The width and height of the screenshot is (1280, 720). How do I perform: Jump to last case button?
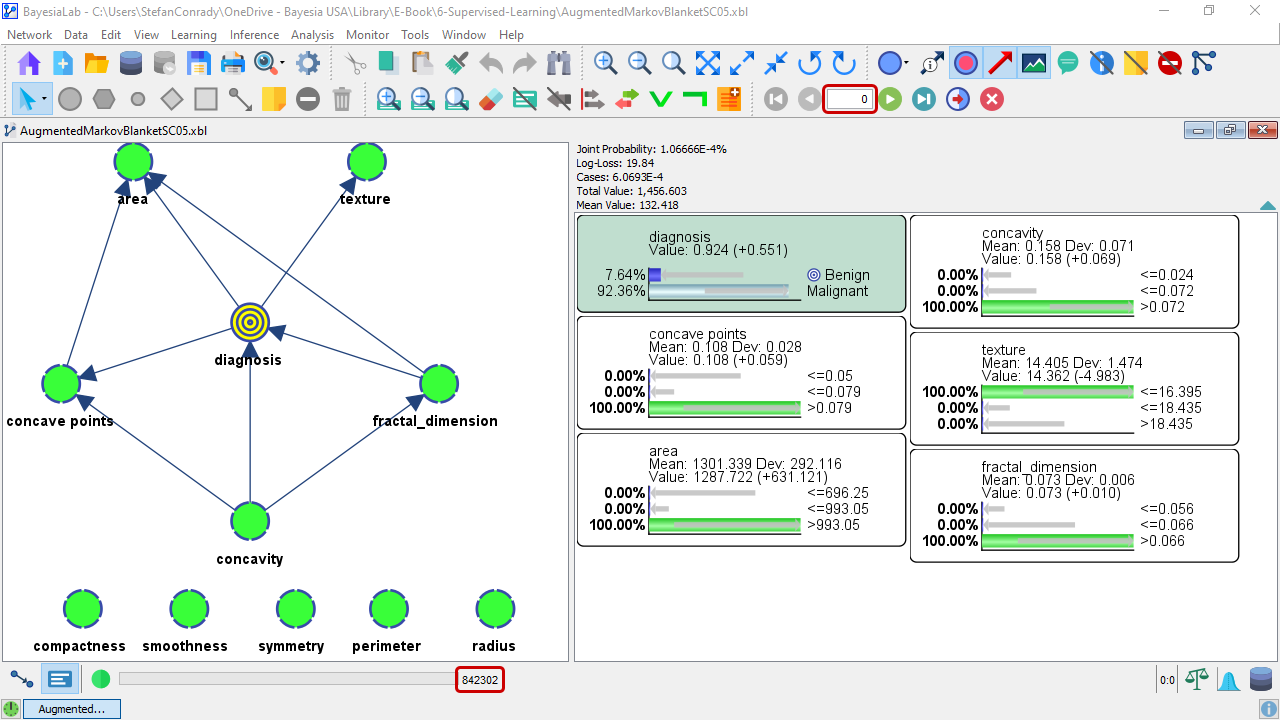[x=924, y=99]
